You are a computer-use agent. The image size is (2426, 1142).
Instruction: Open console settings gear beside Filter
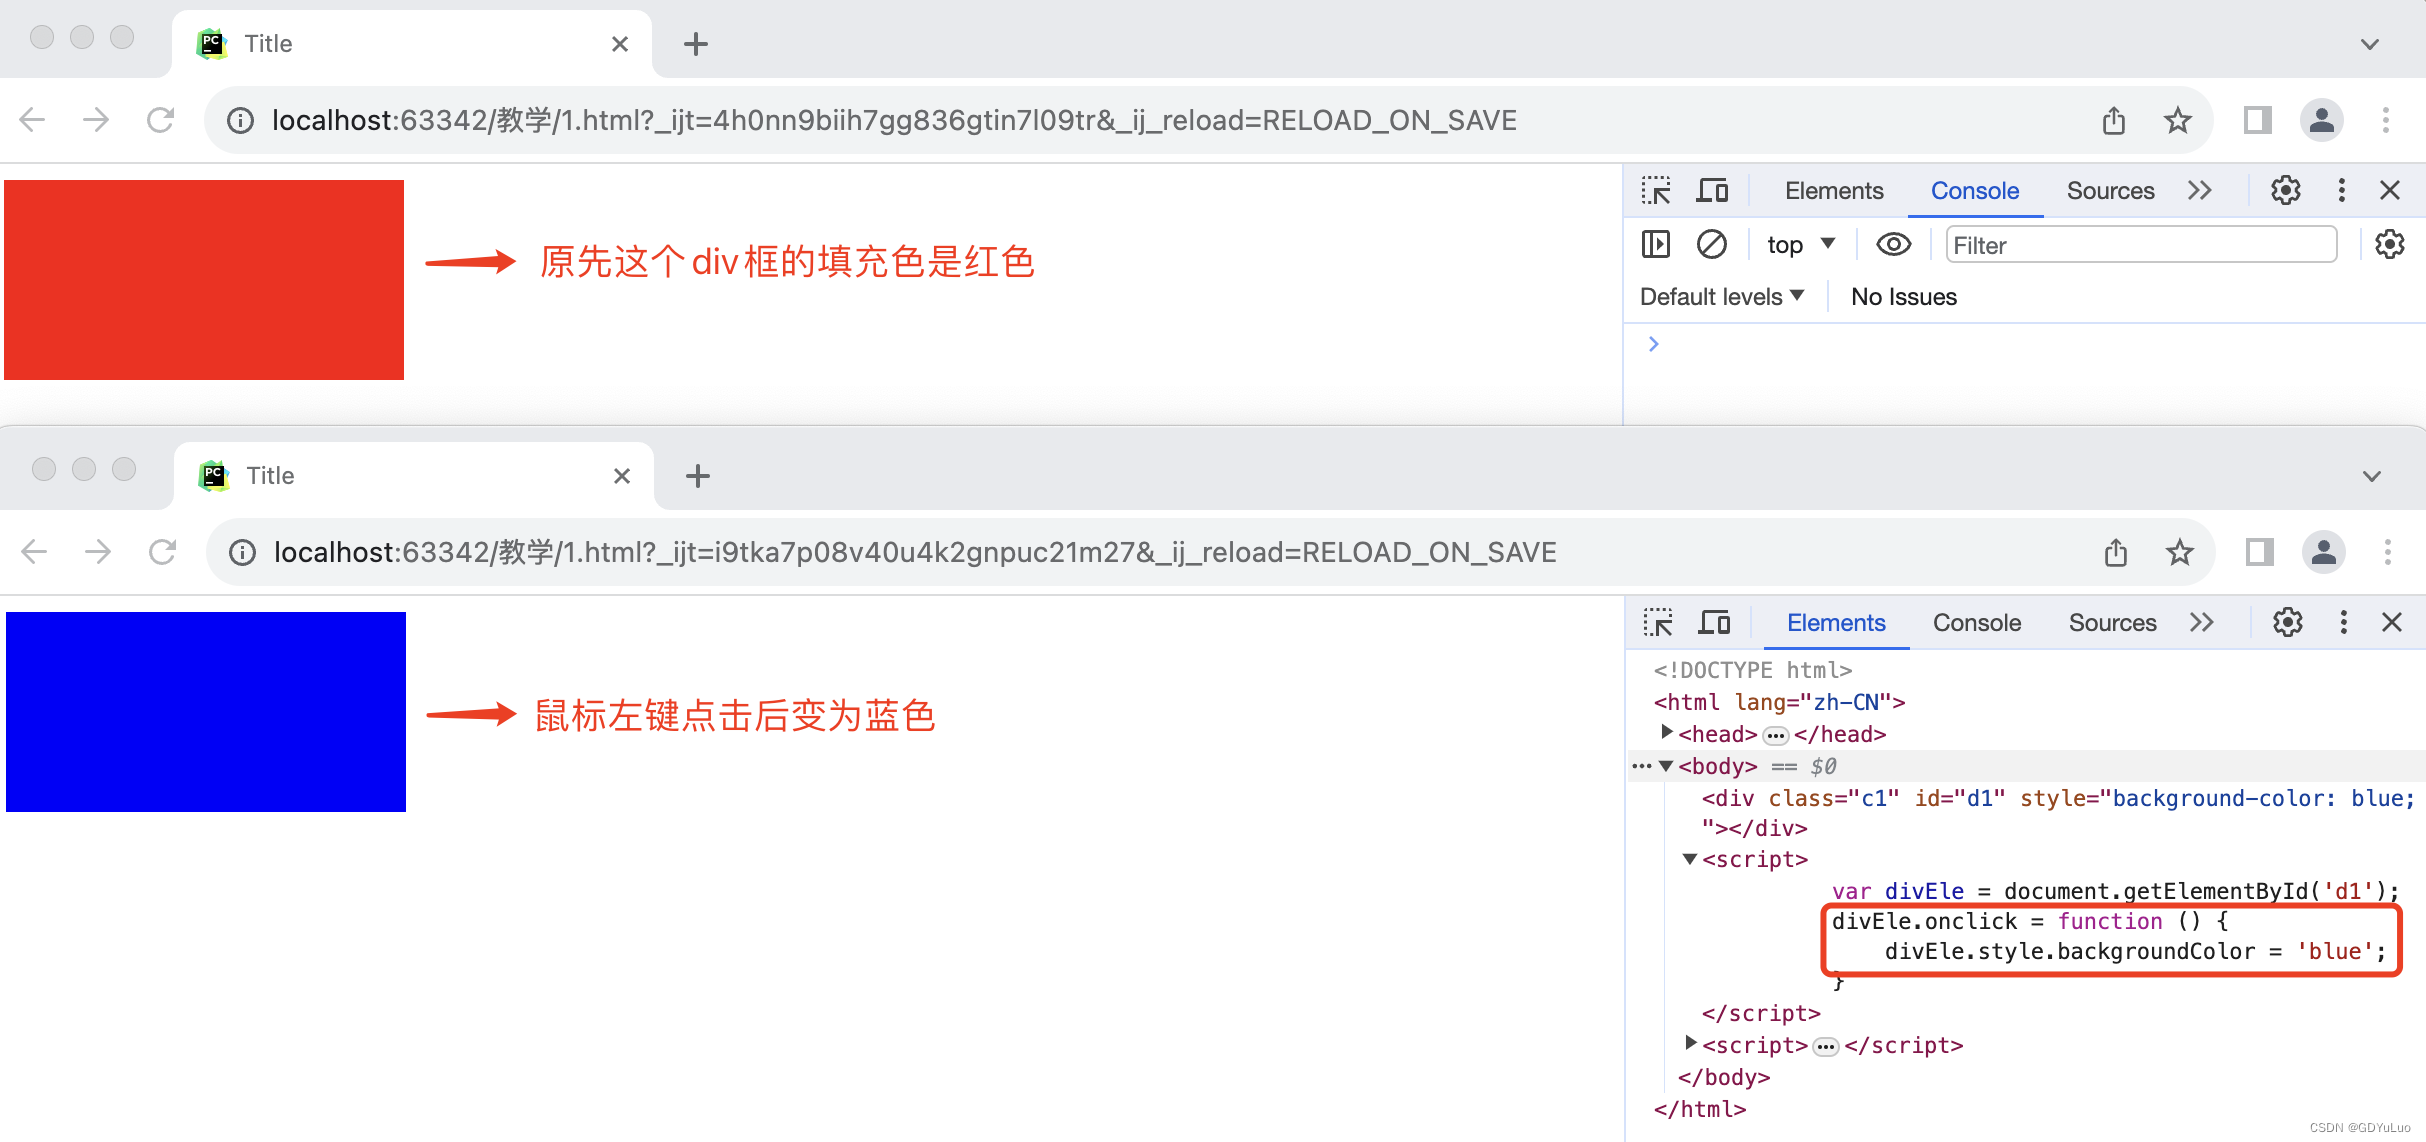[x=2389, y=244]
